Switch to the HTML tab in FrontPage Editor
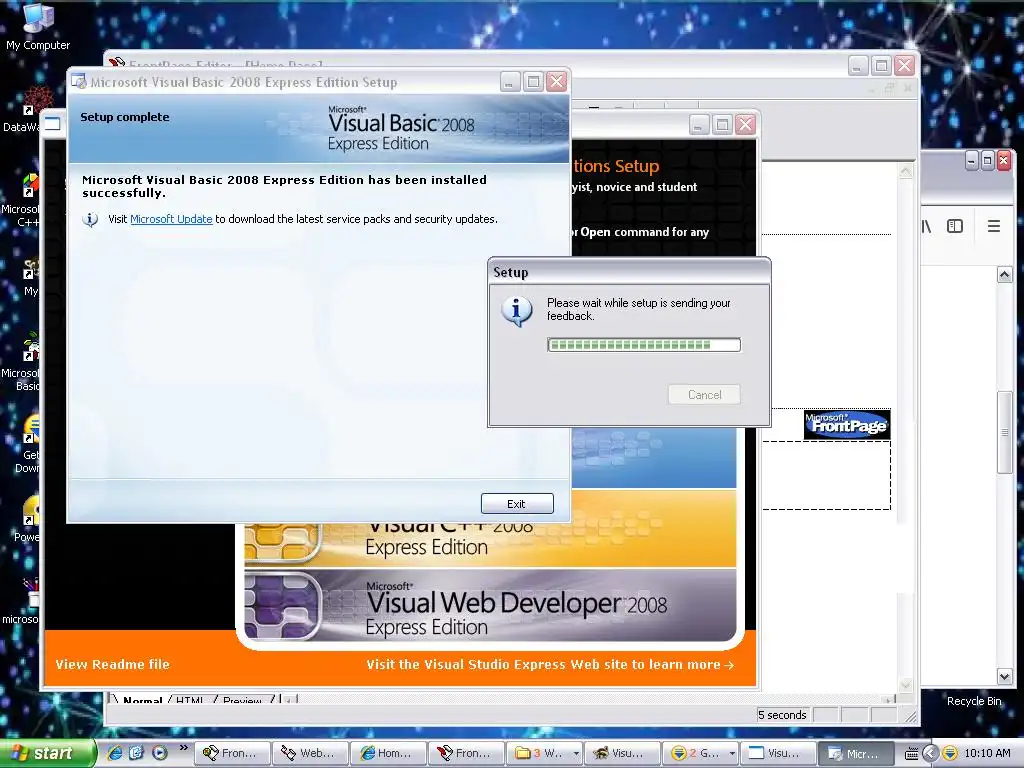This screenshot has height=768, width=1024. coord(189,699)
